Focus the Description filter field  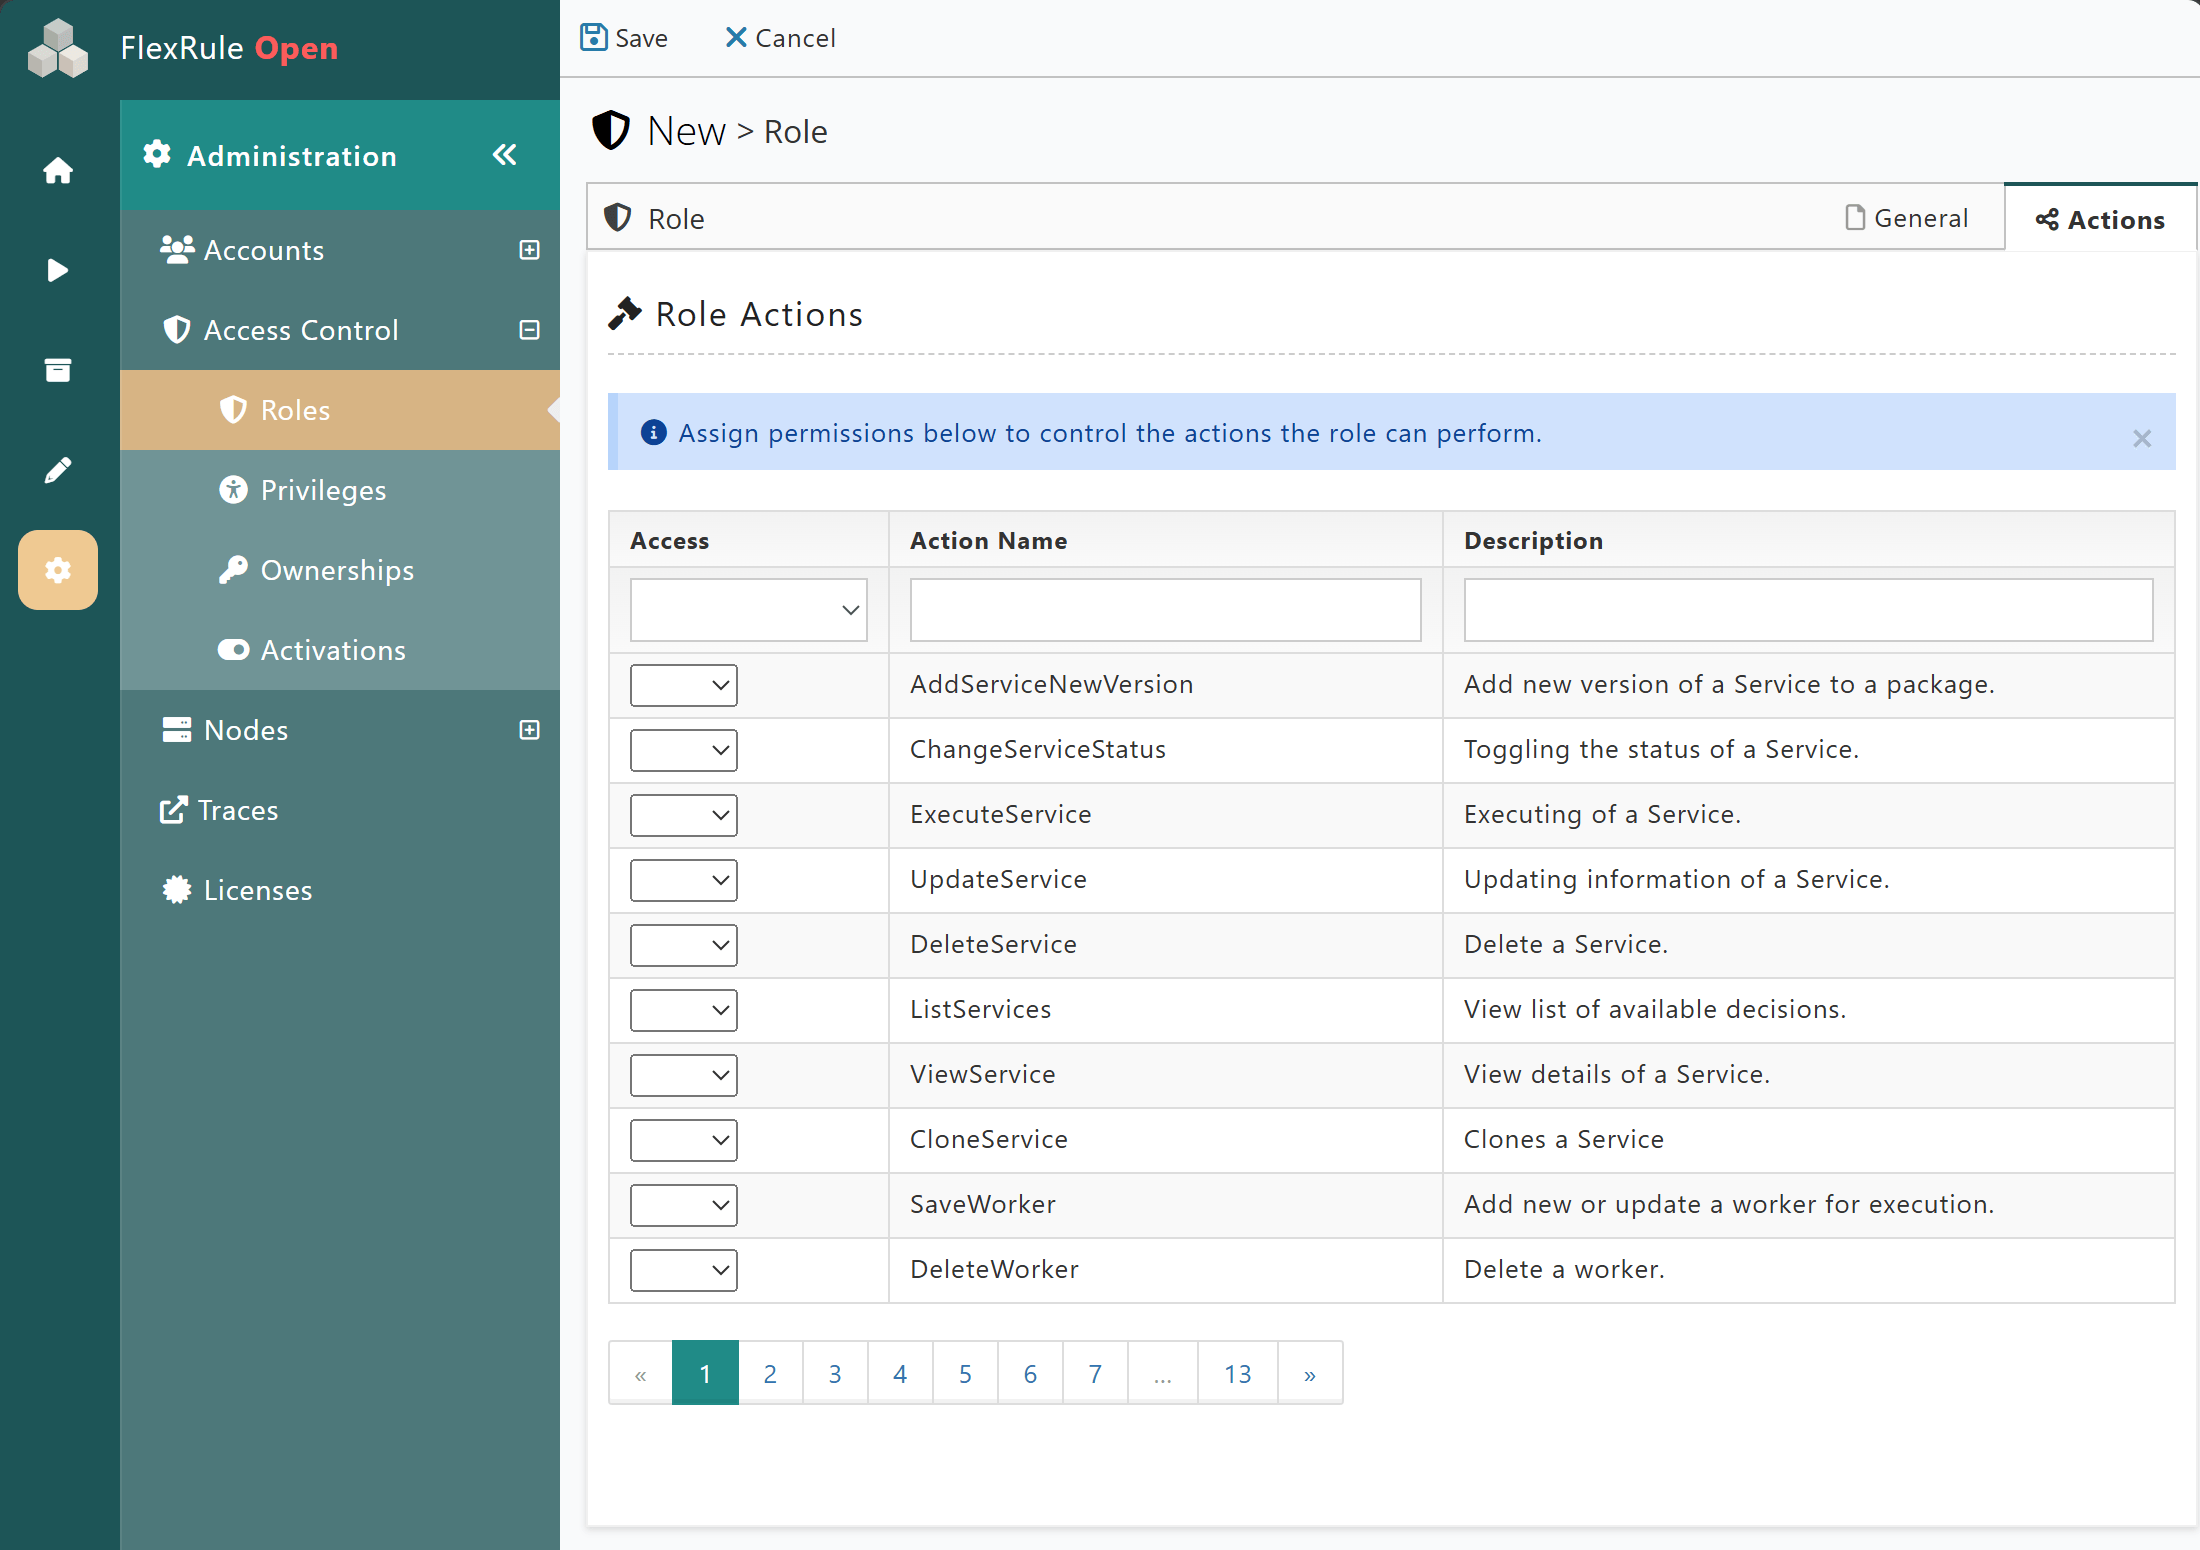[1808, 610]
